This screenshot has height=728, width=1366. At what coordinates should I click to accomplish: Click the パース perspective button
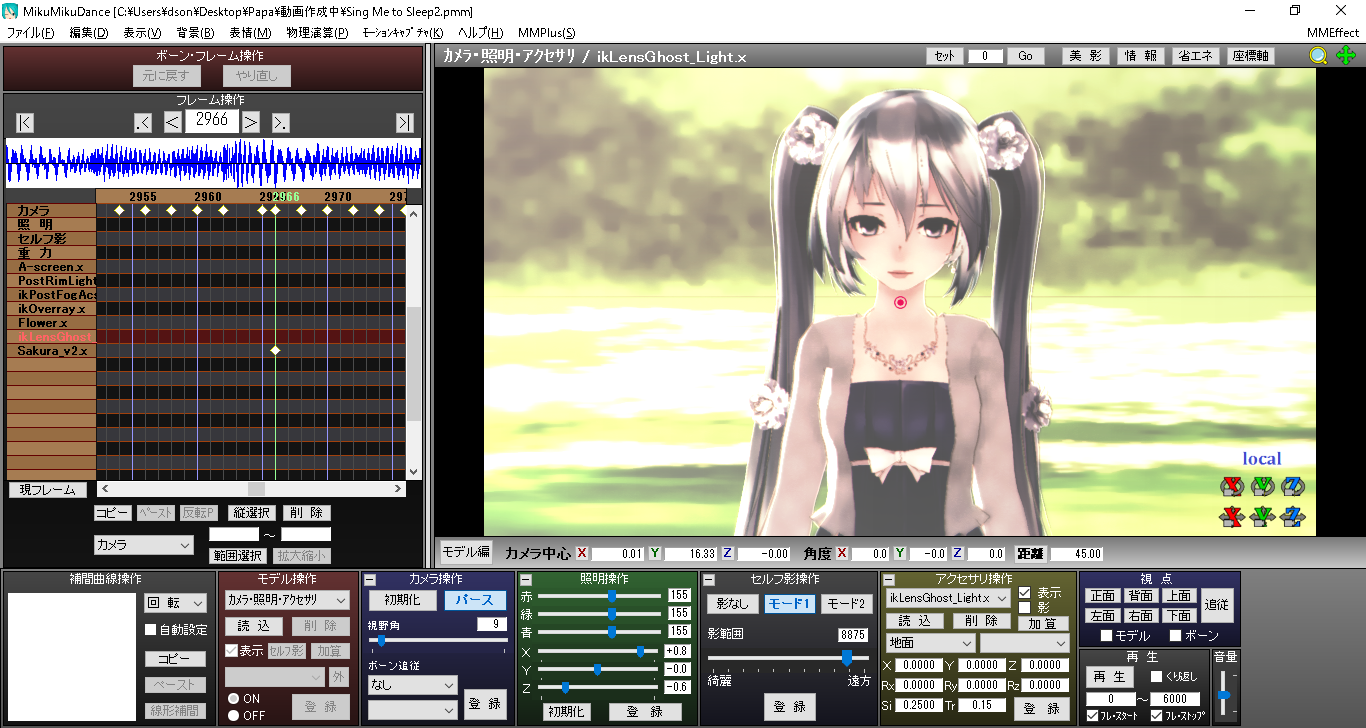(x=475, y=600)
